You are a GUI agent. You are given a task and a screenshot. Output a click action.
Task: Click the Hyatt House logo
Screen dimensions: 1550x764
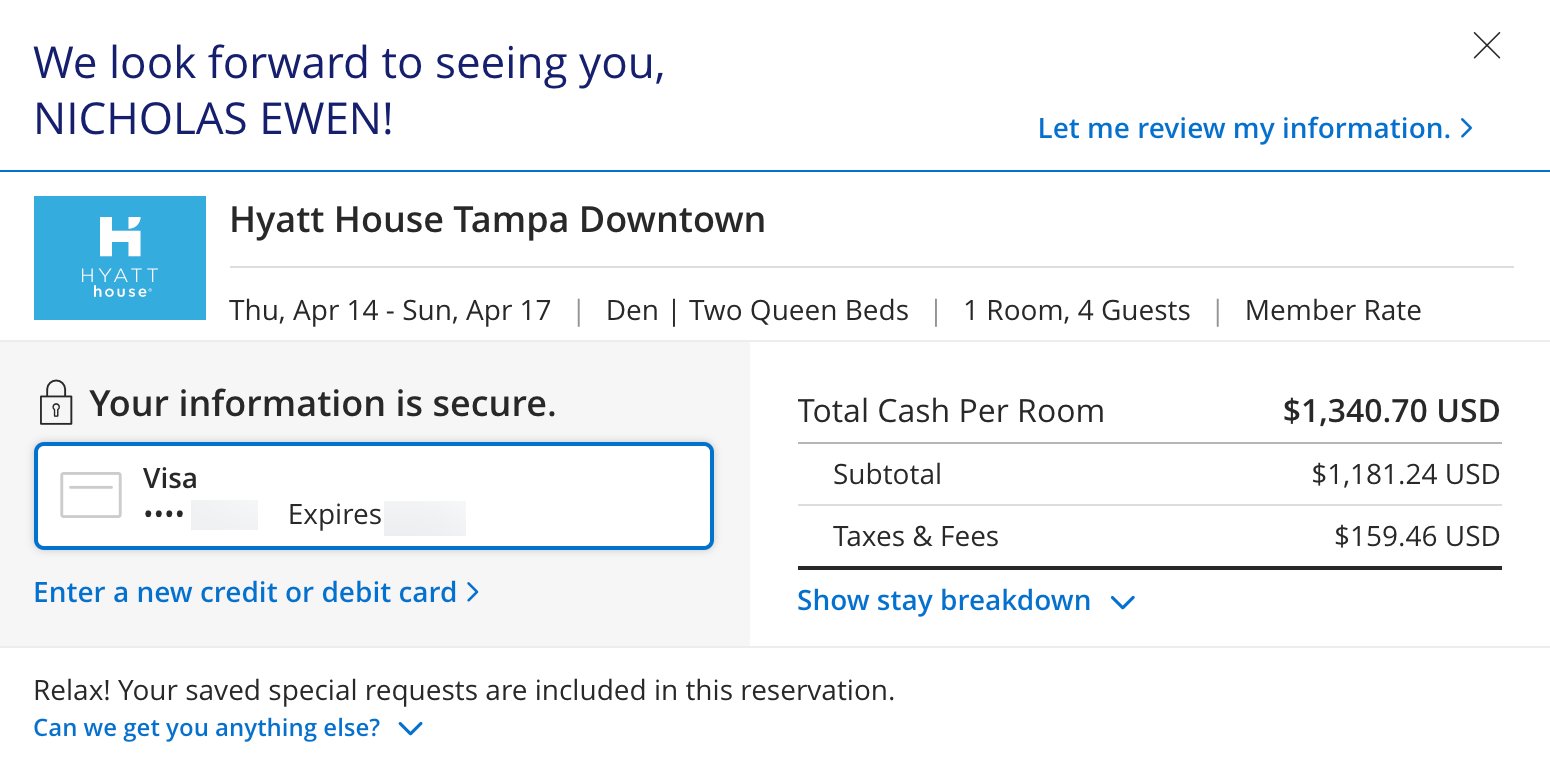tap(120, 258)
